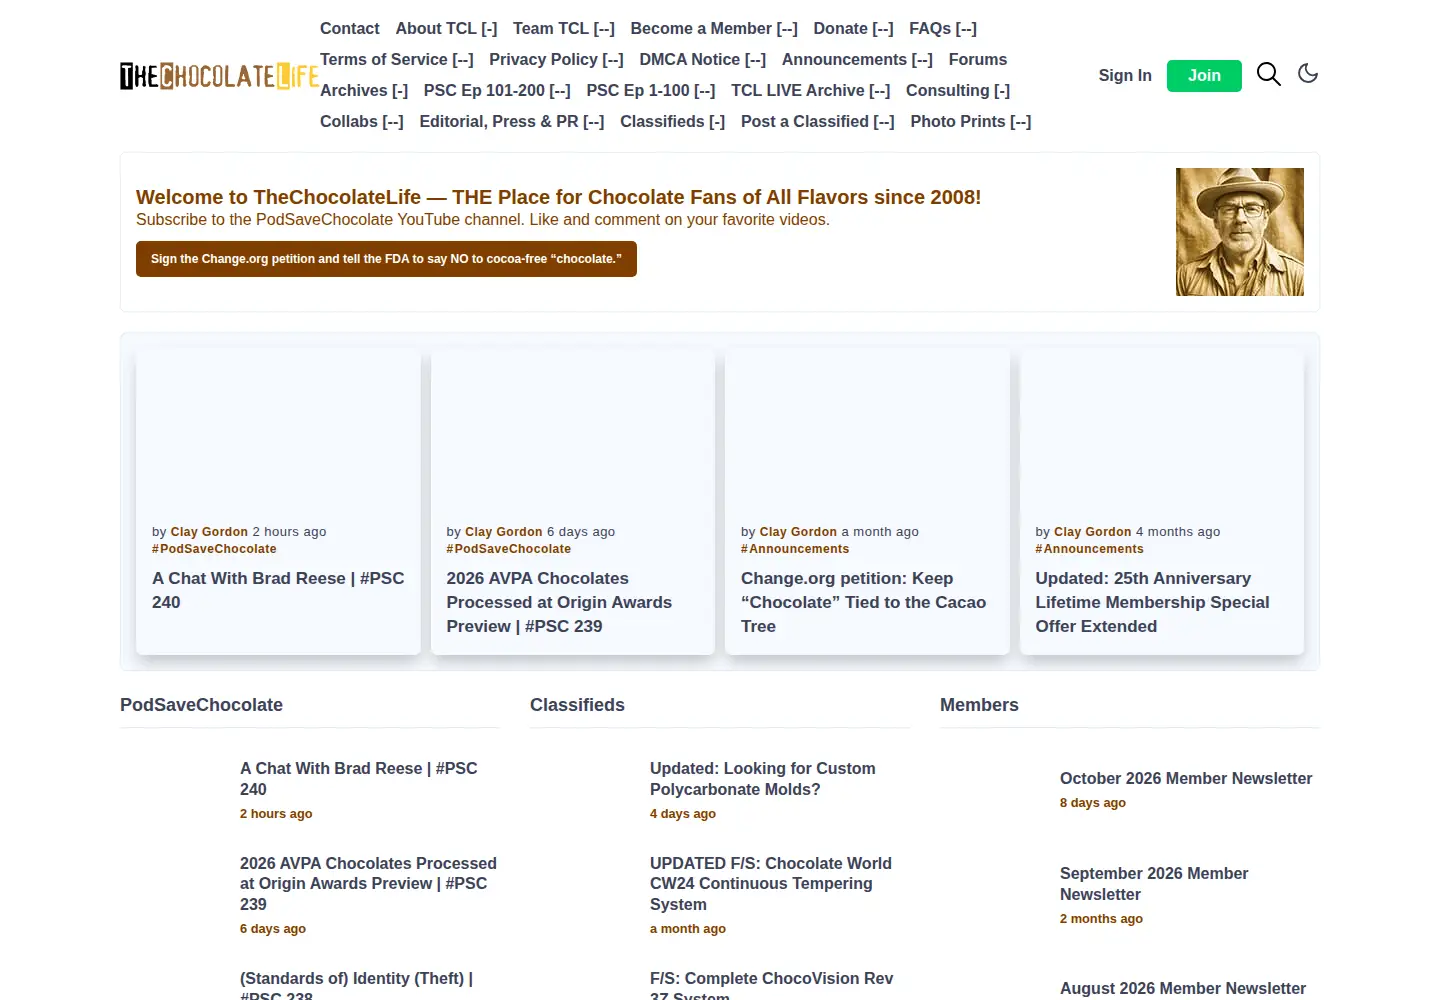This screenshot has height=1000, width=1440.
Task: Click "8 days ago" under October newsletter
Action: (x=1093, y=803)
